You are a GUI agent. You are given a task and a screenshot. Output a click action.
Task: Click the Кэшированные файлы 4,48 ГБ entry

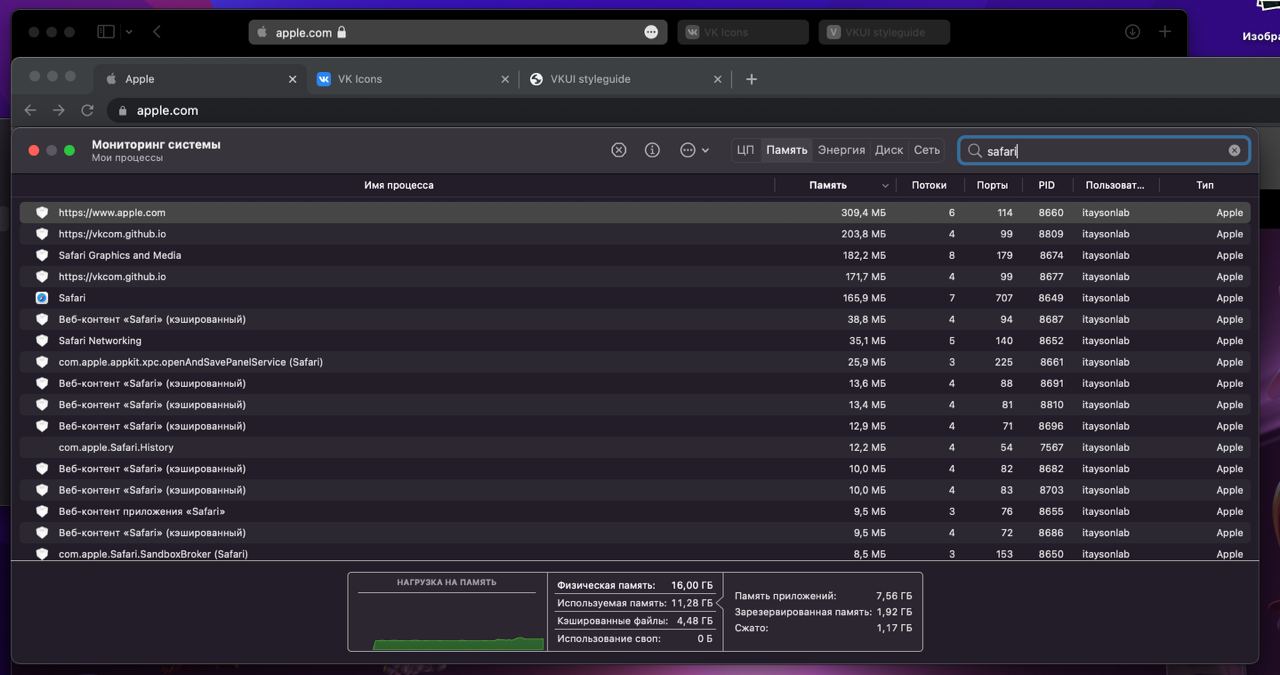click(x=635, y=621)
